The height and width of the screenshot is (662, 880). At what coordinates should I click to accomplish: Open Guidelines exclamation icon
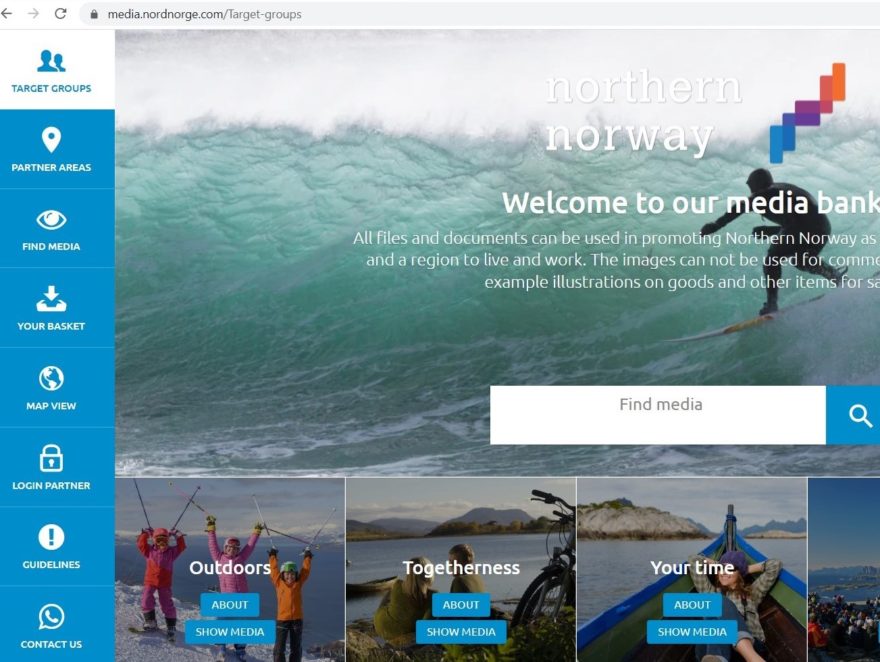pos(51,537)
